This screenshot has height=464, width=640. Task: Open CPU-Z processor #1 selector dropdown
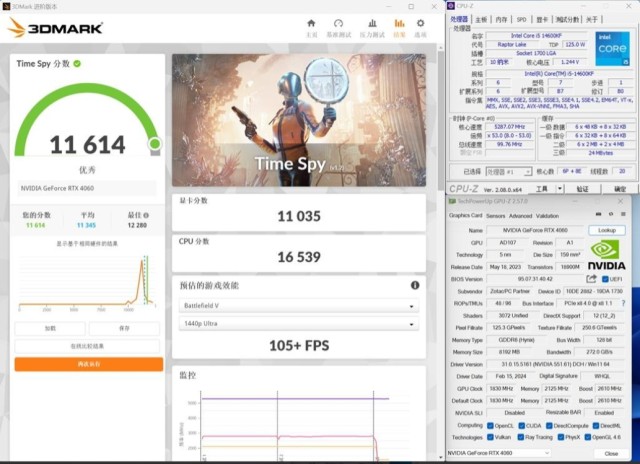point(509,172)
